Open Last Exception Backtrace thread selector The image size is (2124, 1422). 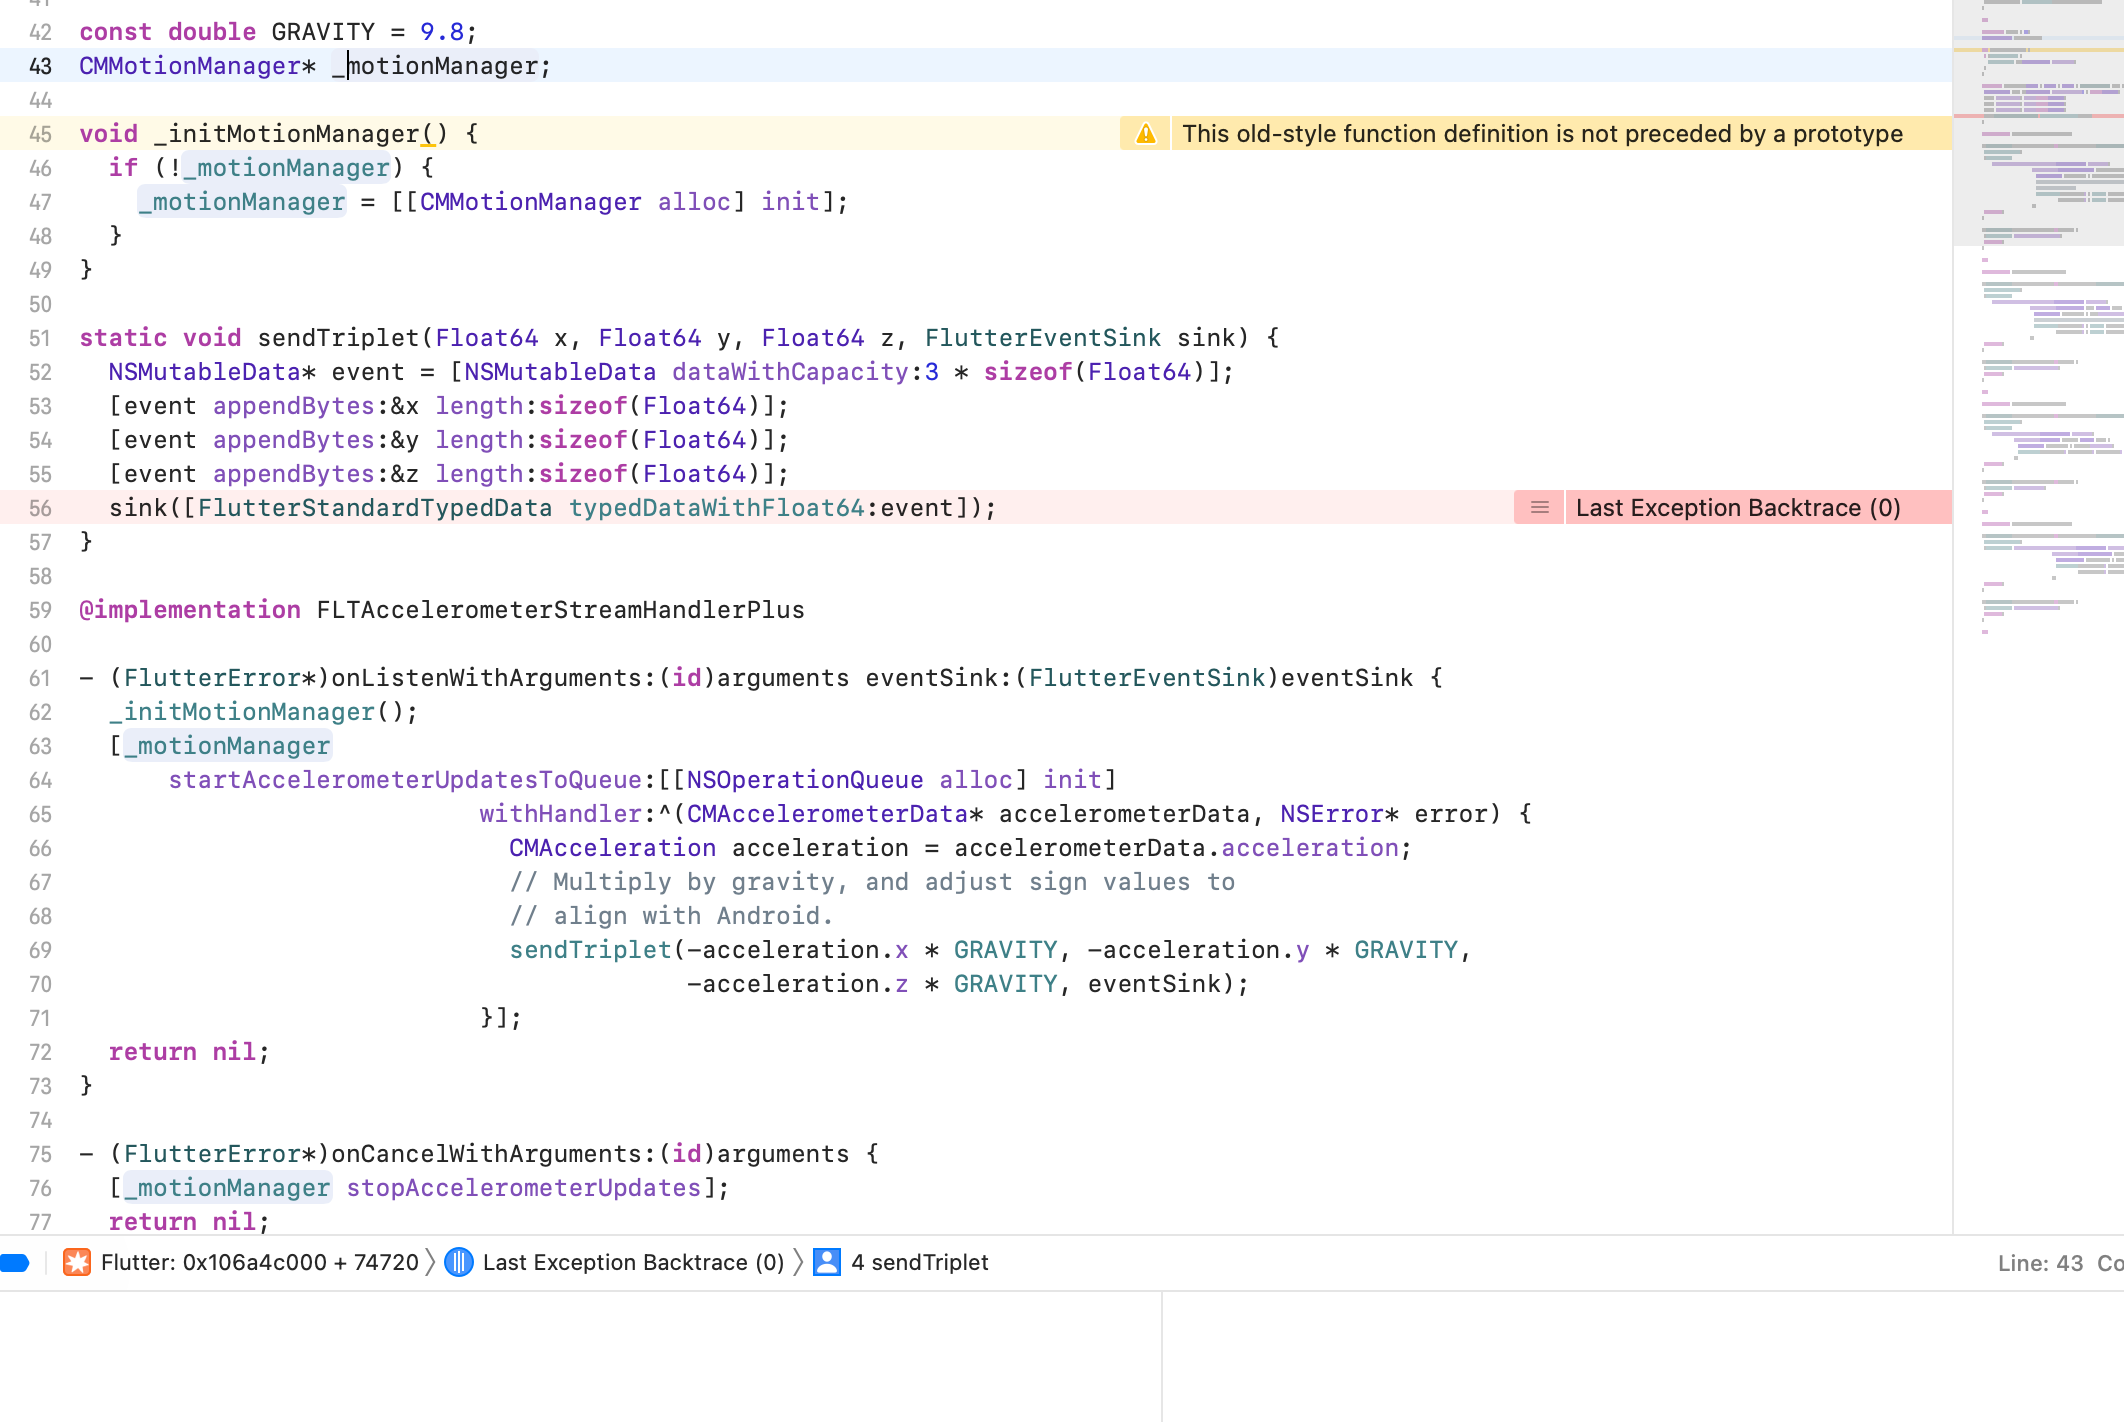(632, 1262)
